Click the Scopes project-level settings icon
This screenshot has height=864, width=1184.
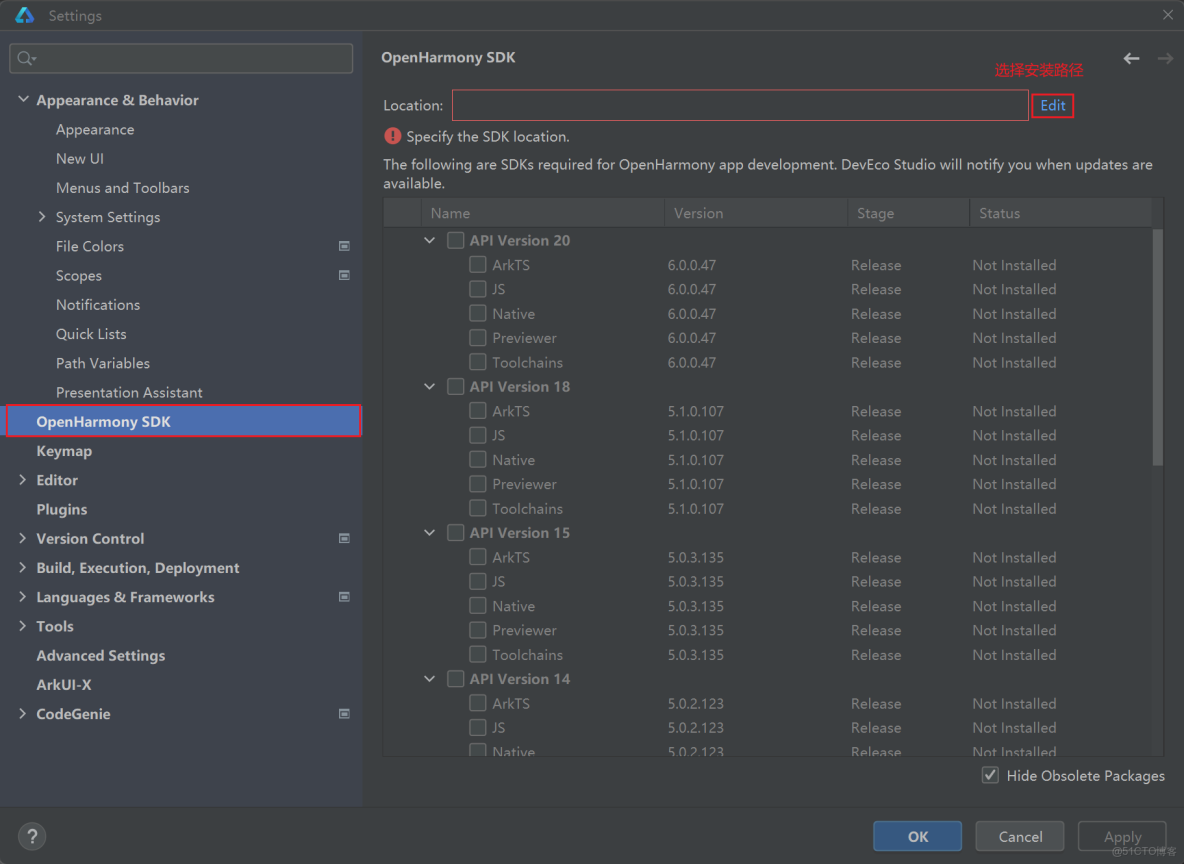[x=344, y=275]
